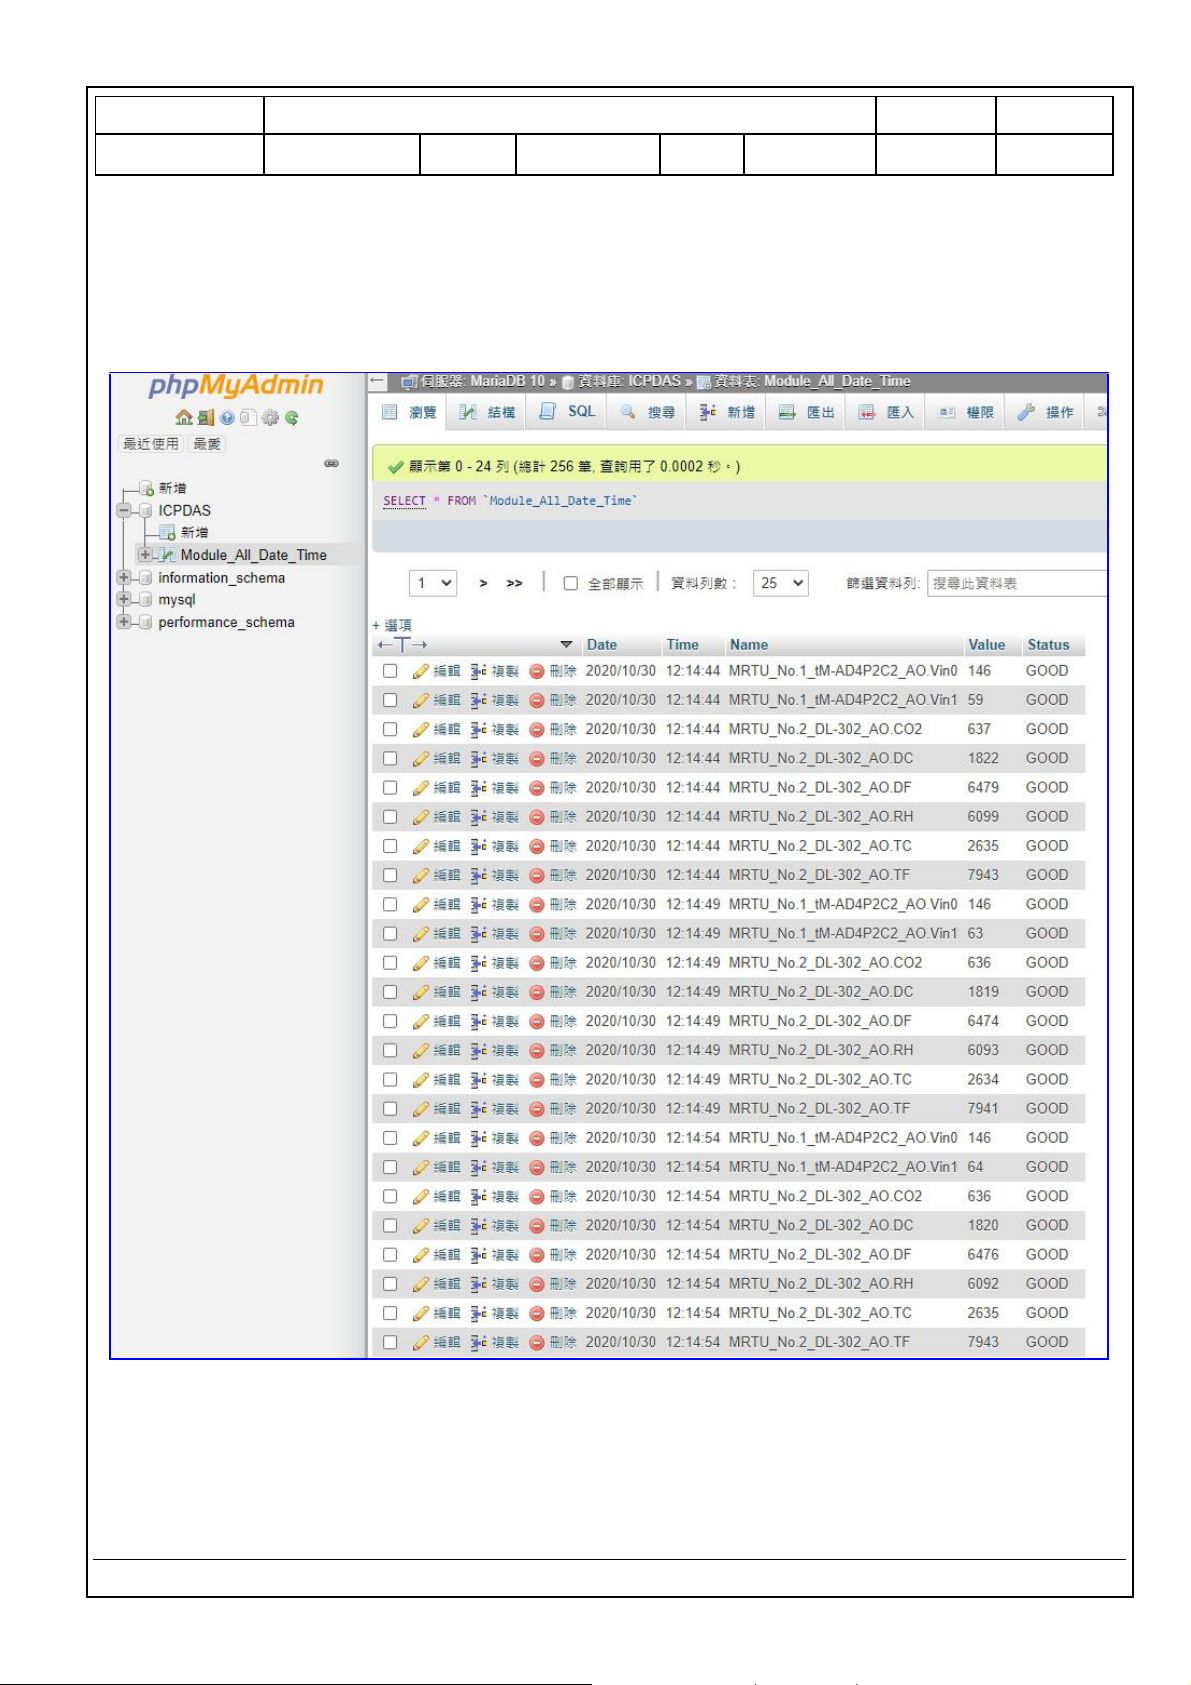The width and height of the screenshot is (1191, 1685).
Task: Click copy icon for 12:14:44 DF row
Action: click(479, 788)
